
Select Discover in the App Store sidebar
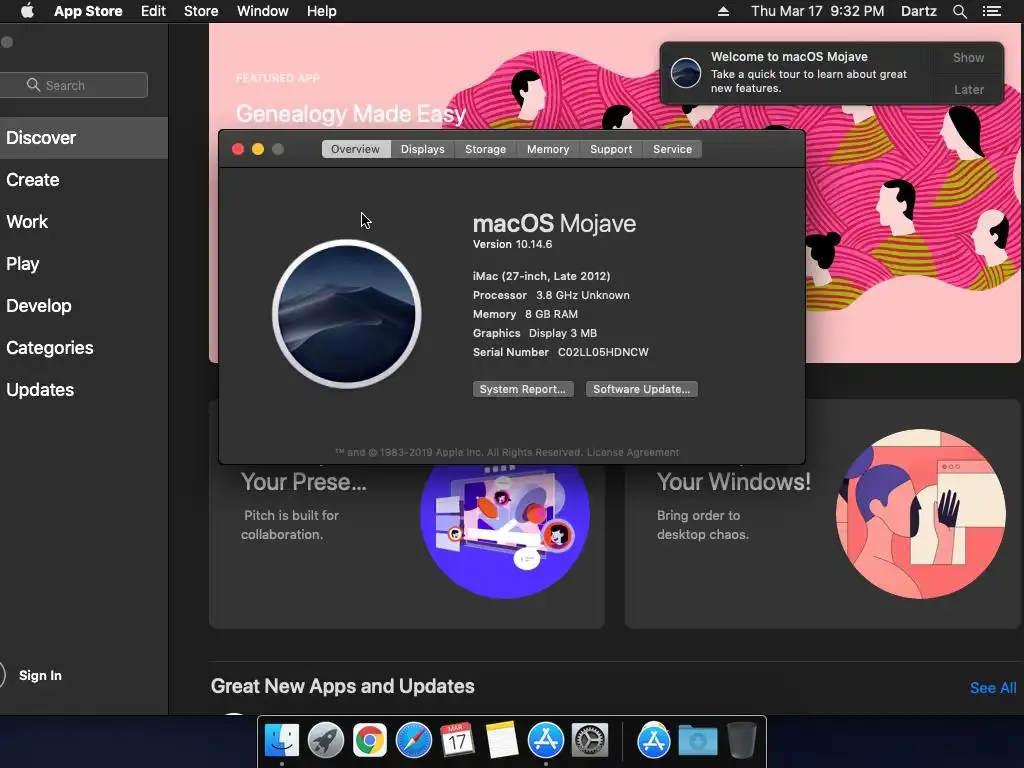pos(84,138)
